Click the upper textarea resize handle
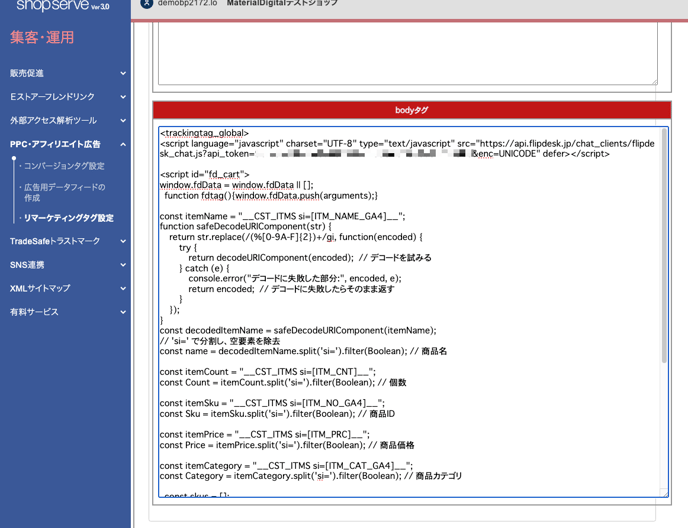 [654, 82]
